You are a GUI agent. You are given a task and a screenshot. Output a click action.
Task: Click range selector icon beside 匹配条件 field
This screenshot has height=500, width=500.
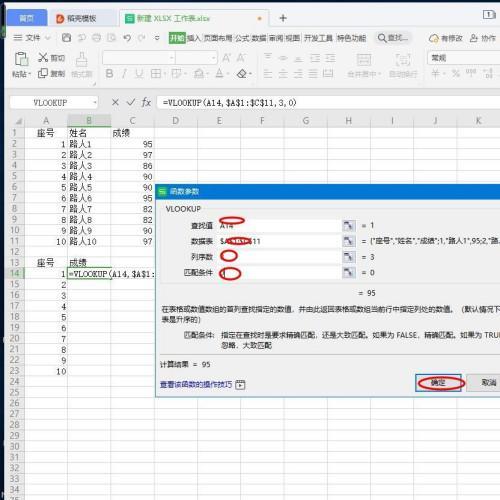click(349, 272)
